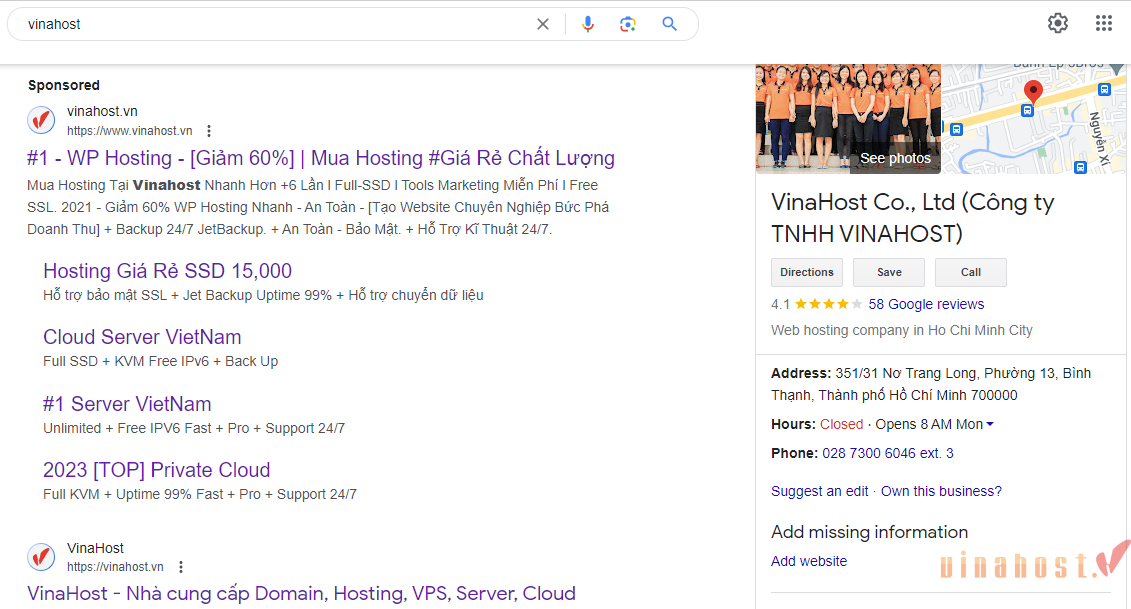Click the Web hosting company in Ho Chi Minh City text
Image resolution: width=1131 pixels, height=609 pixels.
902,330
